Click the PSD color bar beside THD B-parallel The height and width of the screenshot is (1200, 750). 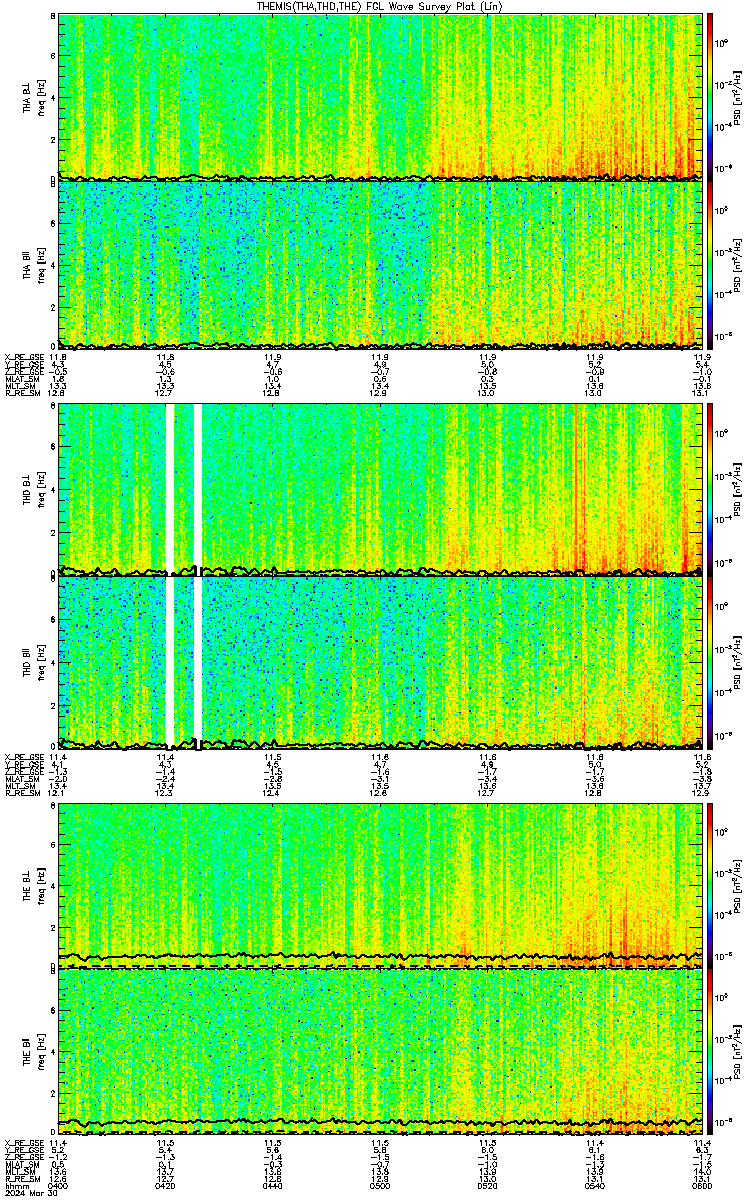(710, 662)
